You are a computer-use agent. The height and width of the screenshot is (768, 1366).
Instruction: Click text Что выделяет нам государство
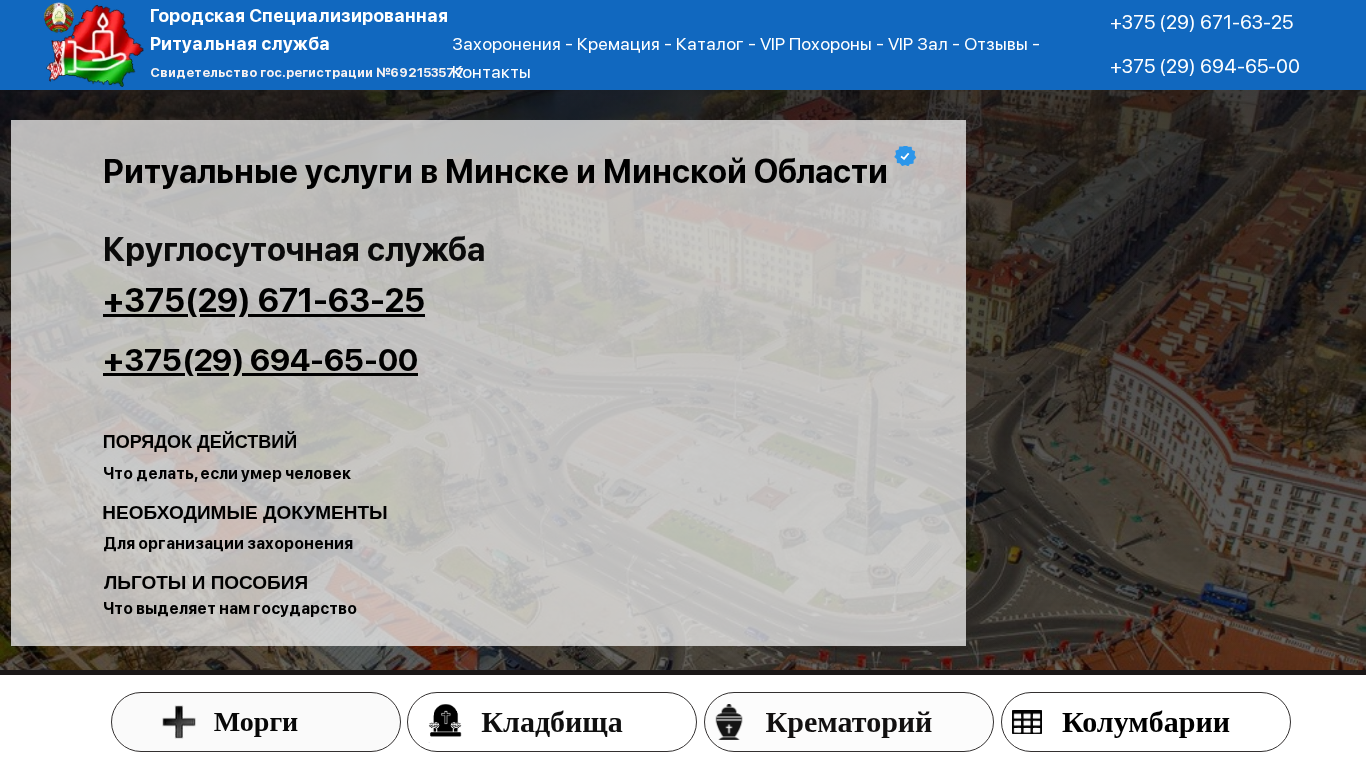[230, 608]
